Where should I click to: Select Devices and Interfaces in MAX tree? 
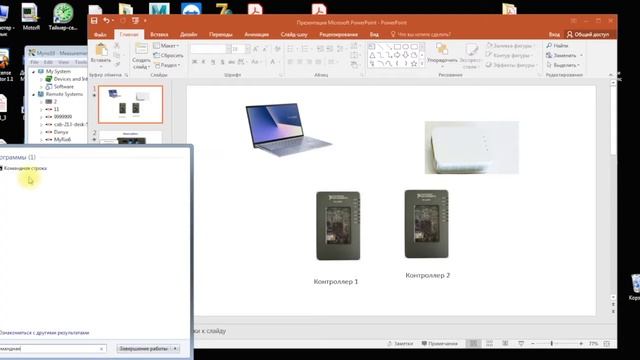pyautogui.click(x=70, y=79)
